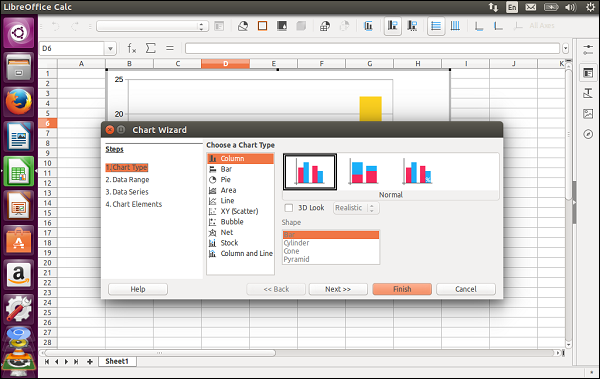Click the Function equals icon
Viewport: 600px width, 379px height.
[x=170, y=48]
